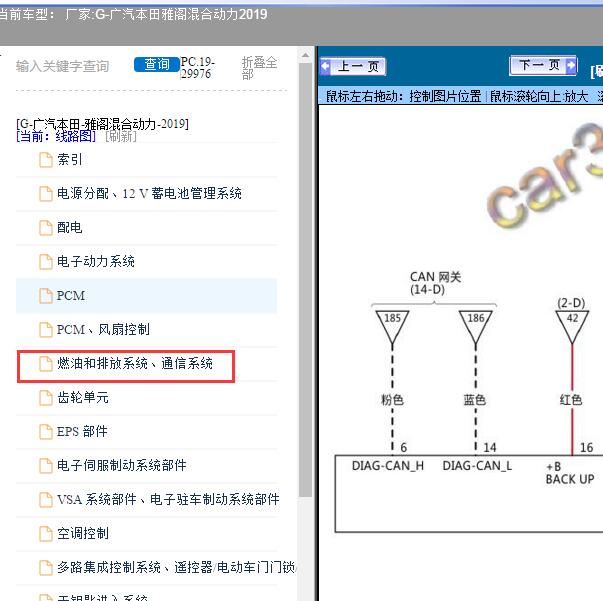Click document icon beside 索引
This screenshot has width=603, height=601.
coord(46,160)
